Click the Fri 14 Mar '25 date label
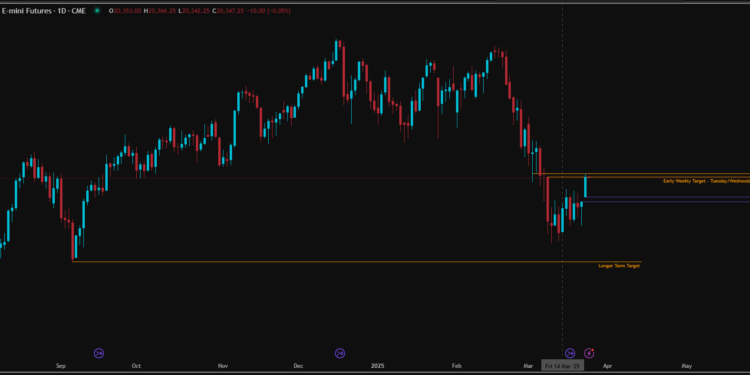 [562, 366]
